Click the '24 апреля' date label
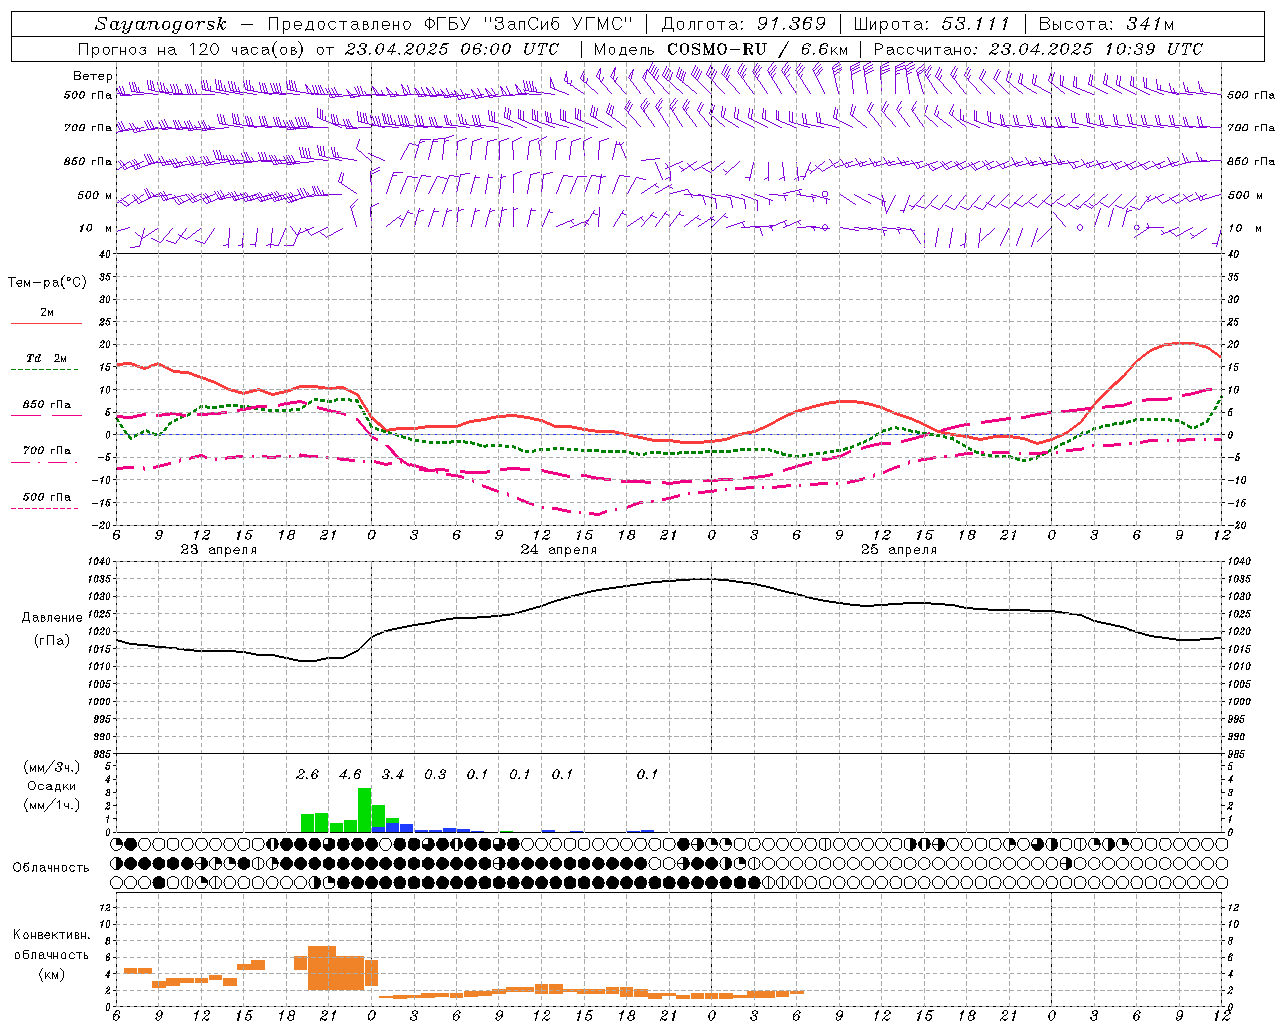Viewport: 1280px width, 1024px height. pyautogui.click(x=558, y=550)
